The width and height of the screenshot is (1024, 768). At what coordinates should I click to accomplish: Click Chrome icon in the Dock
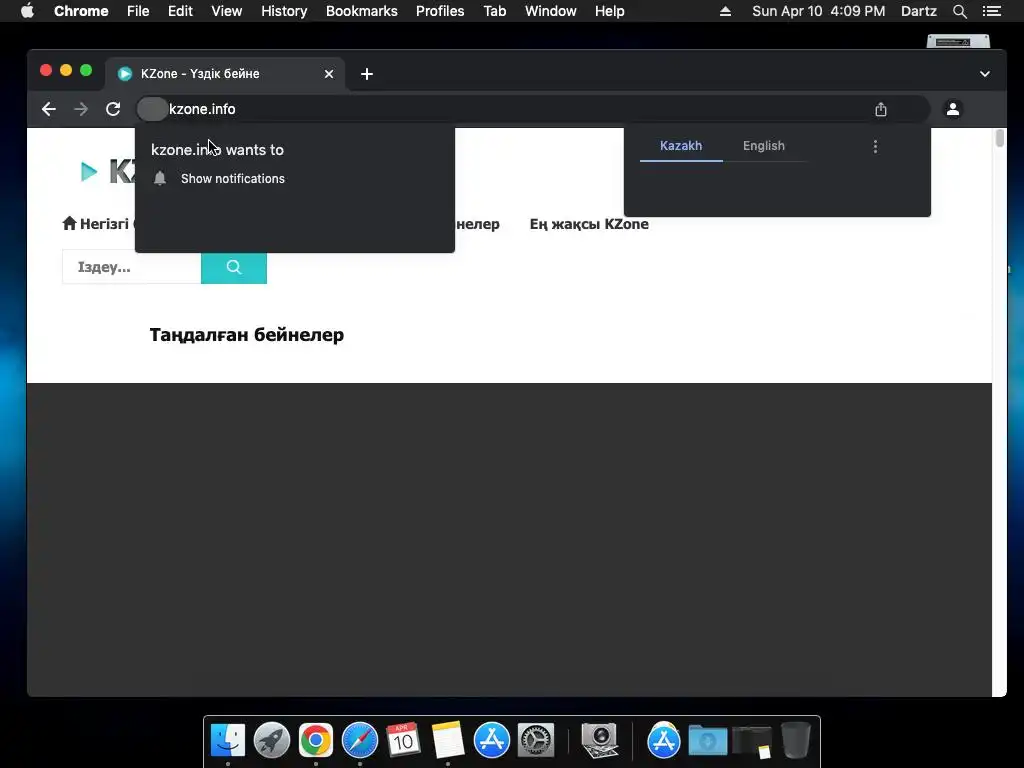(x=315, y=740)
